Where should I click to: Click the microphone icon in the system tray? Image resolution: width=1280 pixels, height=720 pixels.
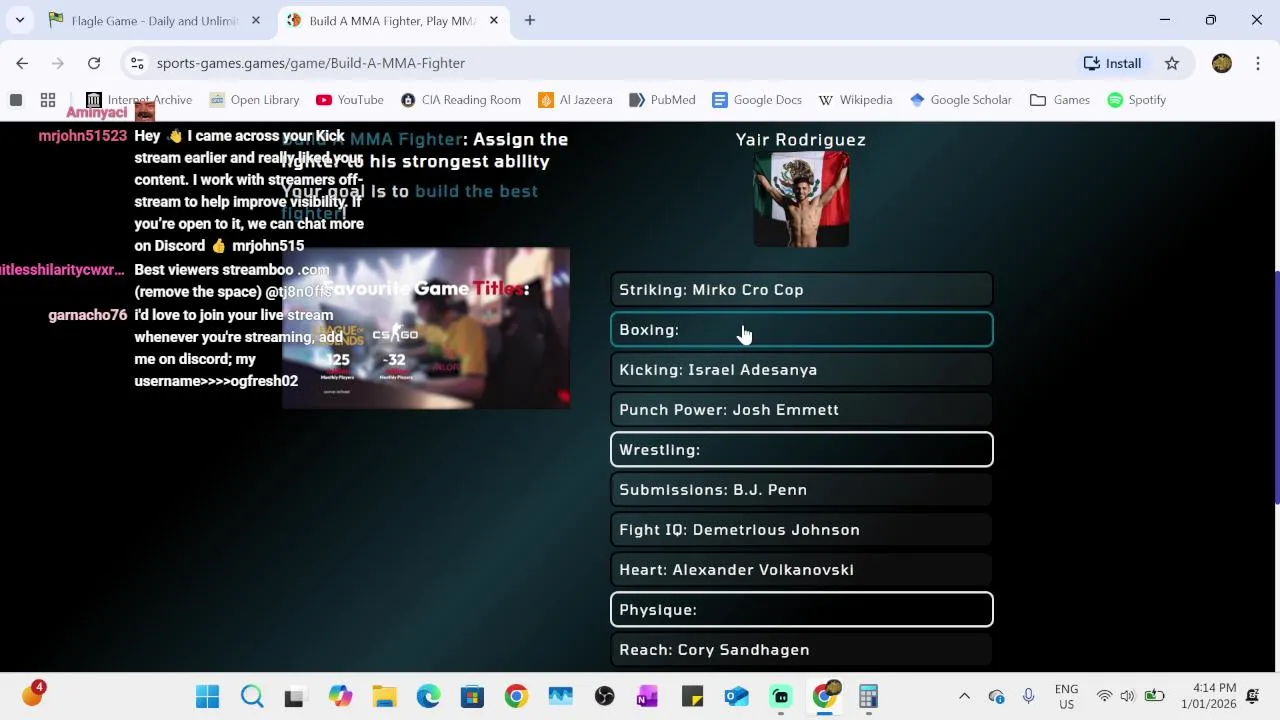click(1028, 697)
